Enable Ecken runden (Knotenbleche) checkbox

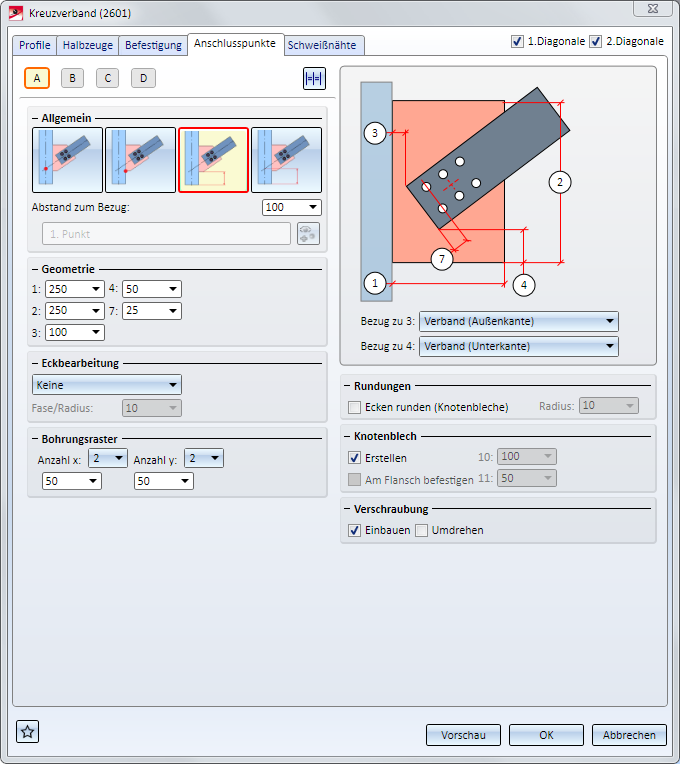click(355, 407)
